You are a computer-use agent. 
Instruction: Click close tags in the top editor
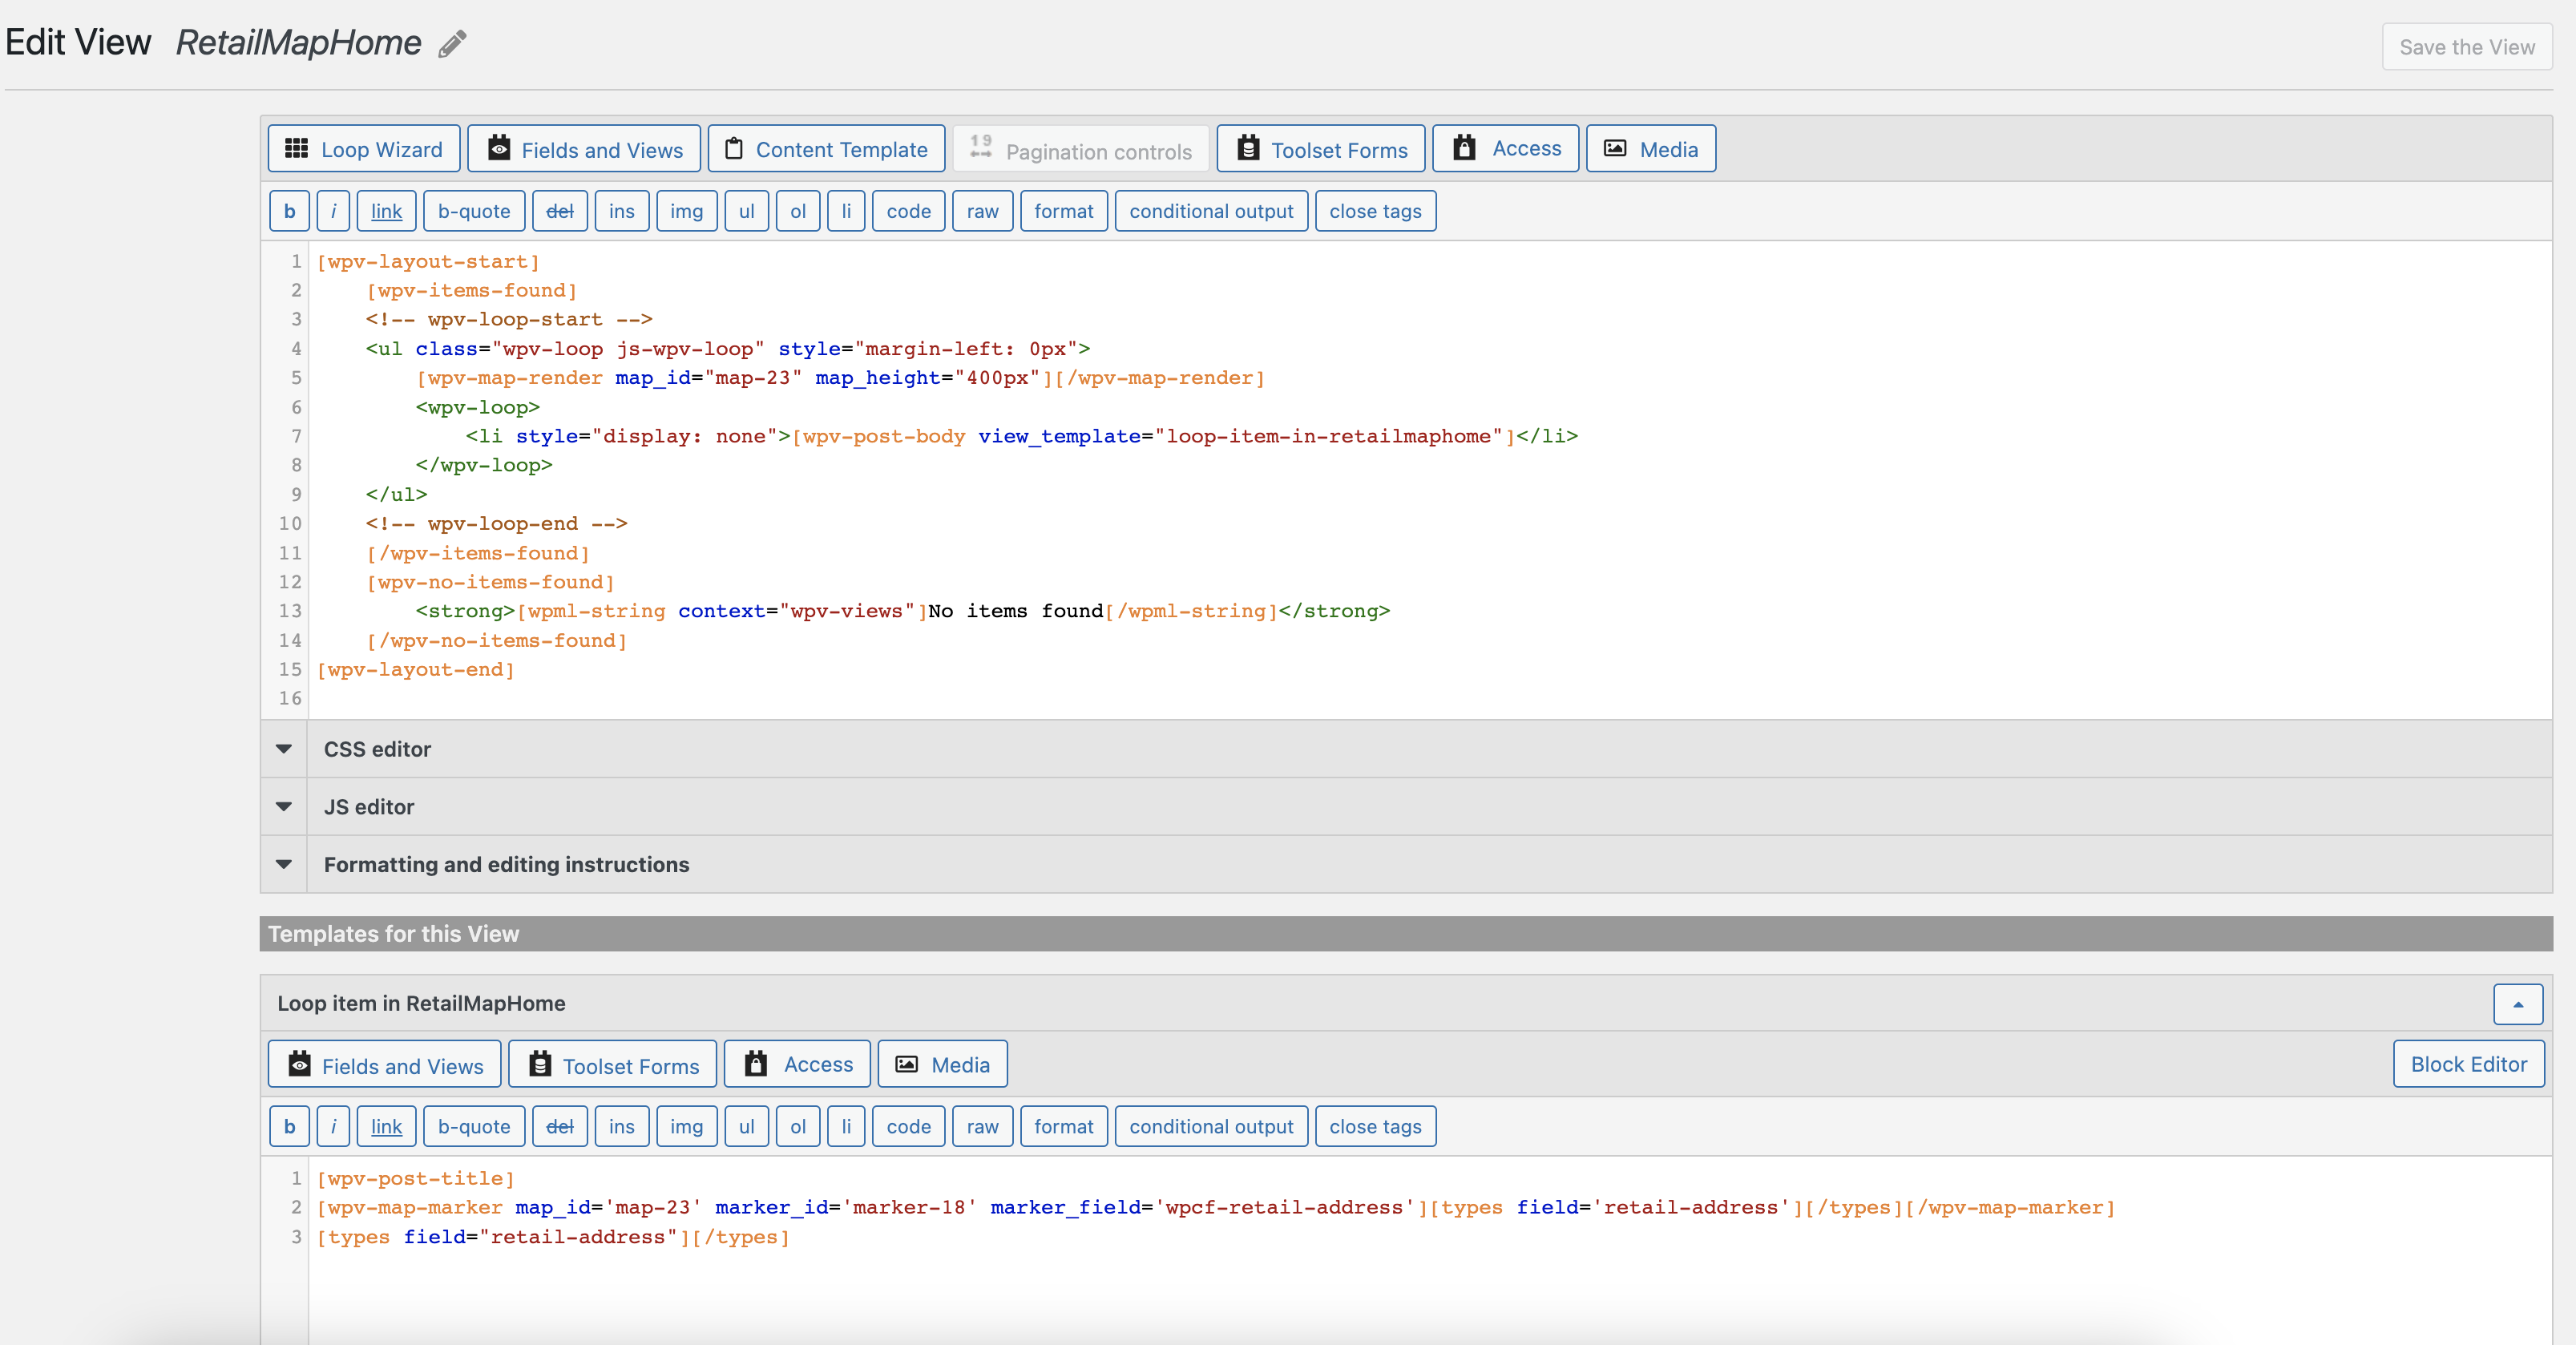click(1376, 211)
